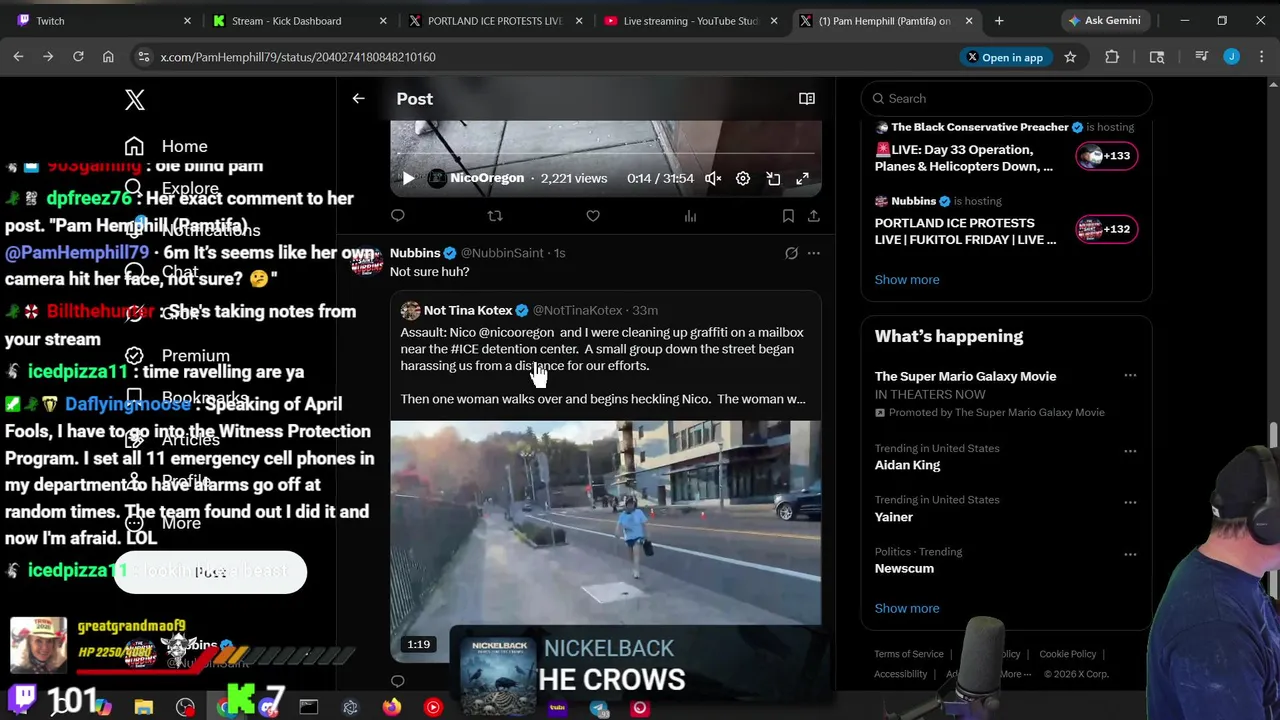Like the post with the heart icon

tap(593, 215)
